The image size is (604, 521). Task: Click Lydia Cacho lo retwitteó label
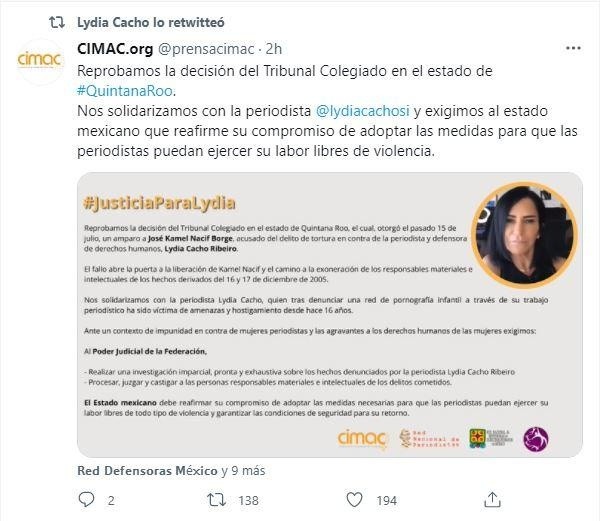(x=151, y=22)
